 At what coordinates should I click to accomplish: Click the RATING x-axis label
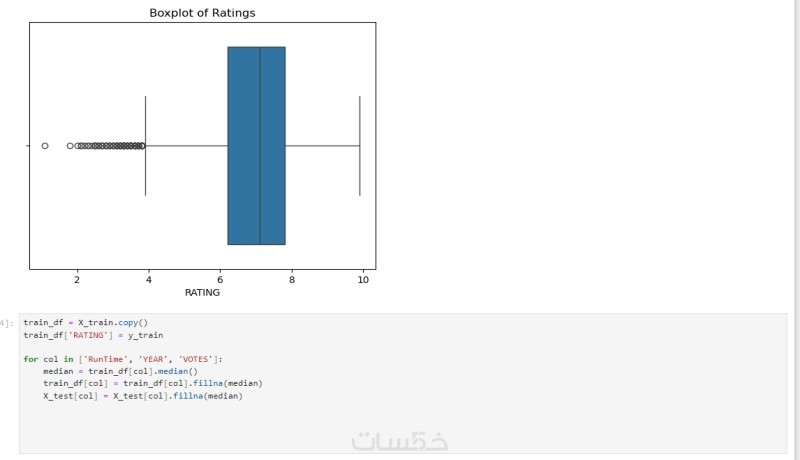[x=202, y=293]
